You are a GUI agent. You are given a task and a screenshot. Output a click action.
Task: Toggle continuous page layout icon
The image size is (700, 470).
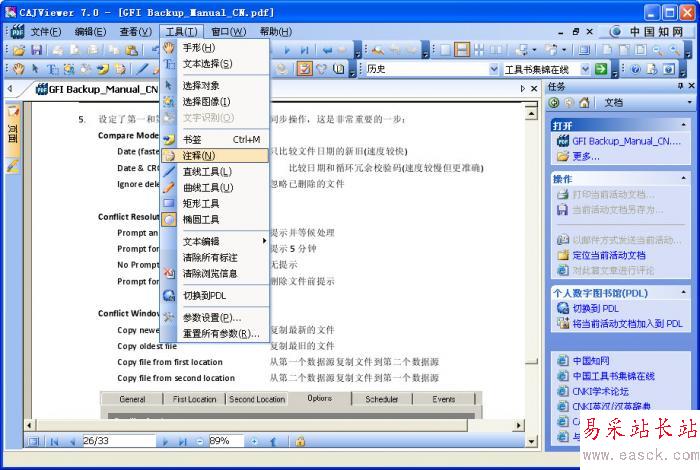pyautogui.click(x=462, y=50)
